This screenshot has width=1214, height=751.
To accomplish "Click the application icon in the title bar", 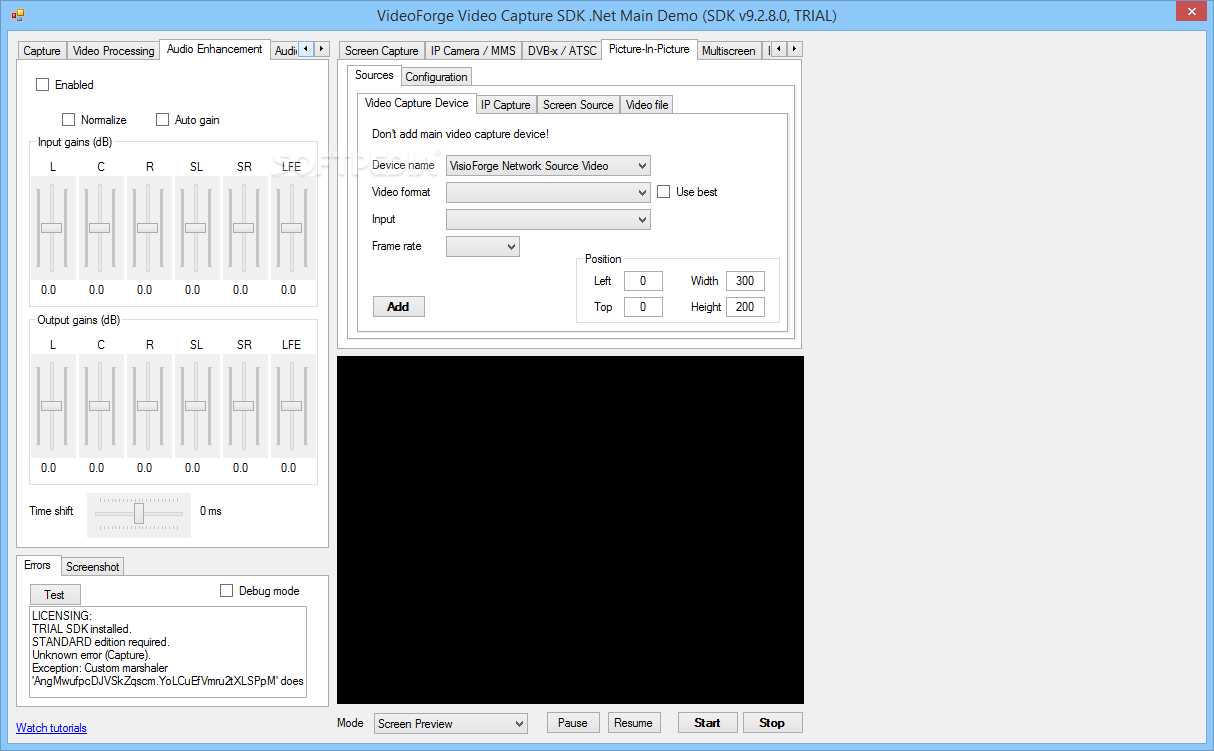I will coord(18,15).
